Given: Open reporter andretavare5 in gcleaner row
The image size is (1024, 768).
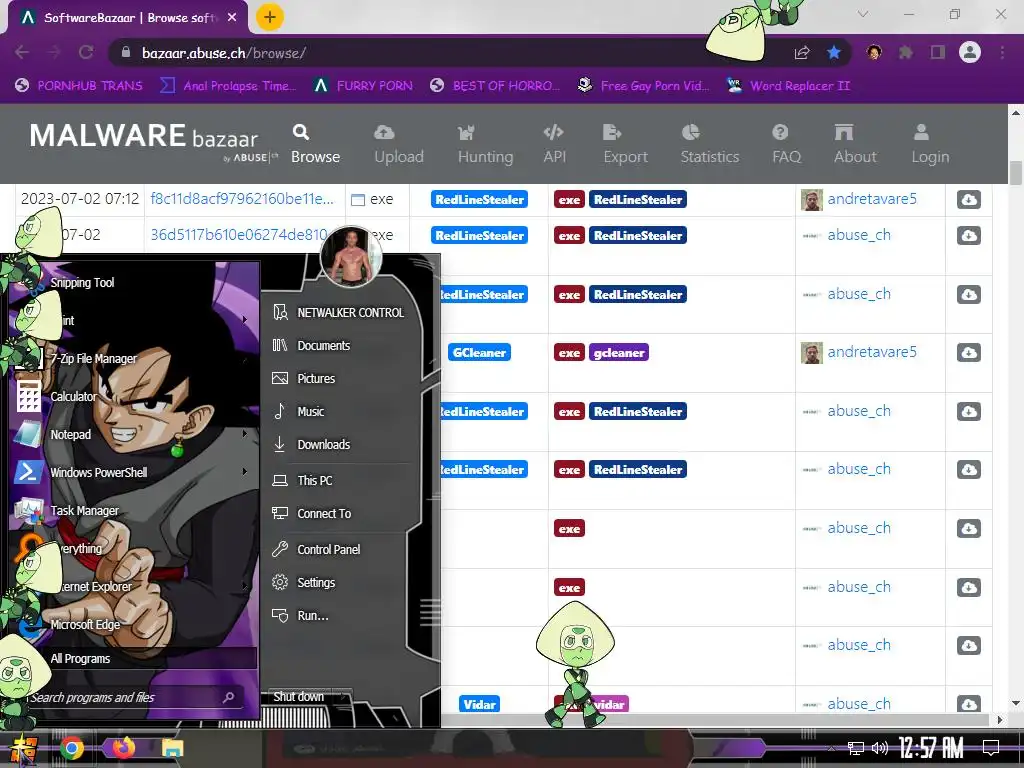Looking at the screenshot, I should (x=872, y=352).
